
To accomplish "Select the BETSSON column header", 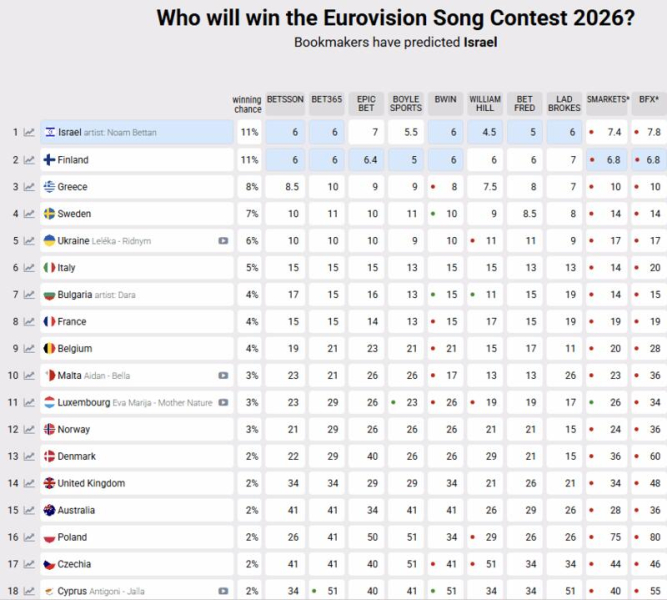I will point(285,100).
